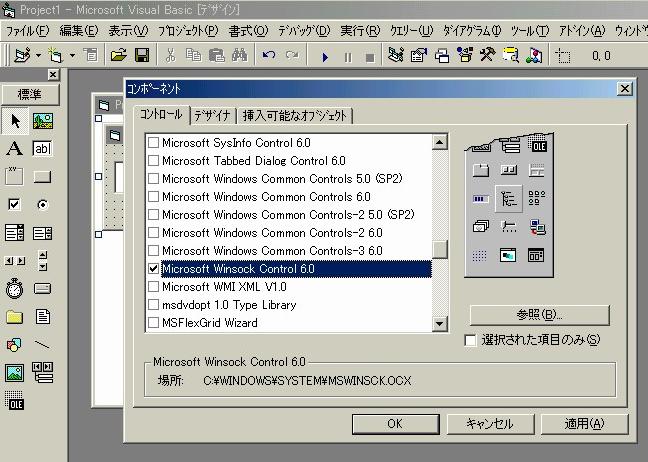Check Microsoft SysInfo Control 6.0
This screenshot has height=462, width=648.
pos(153,143)
